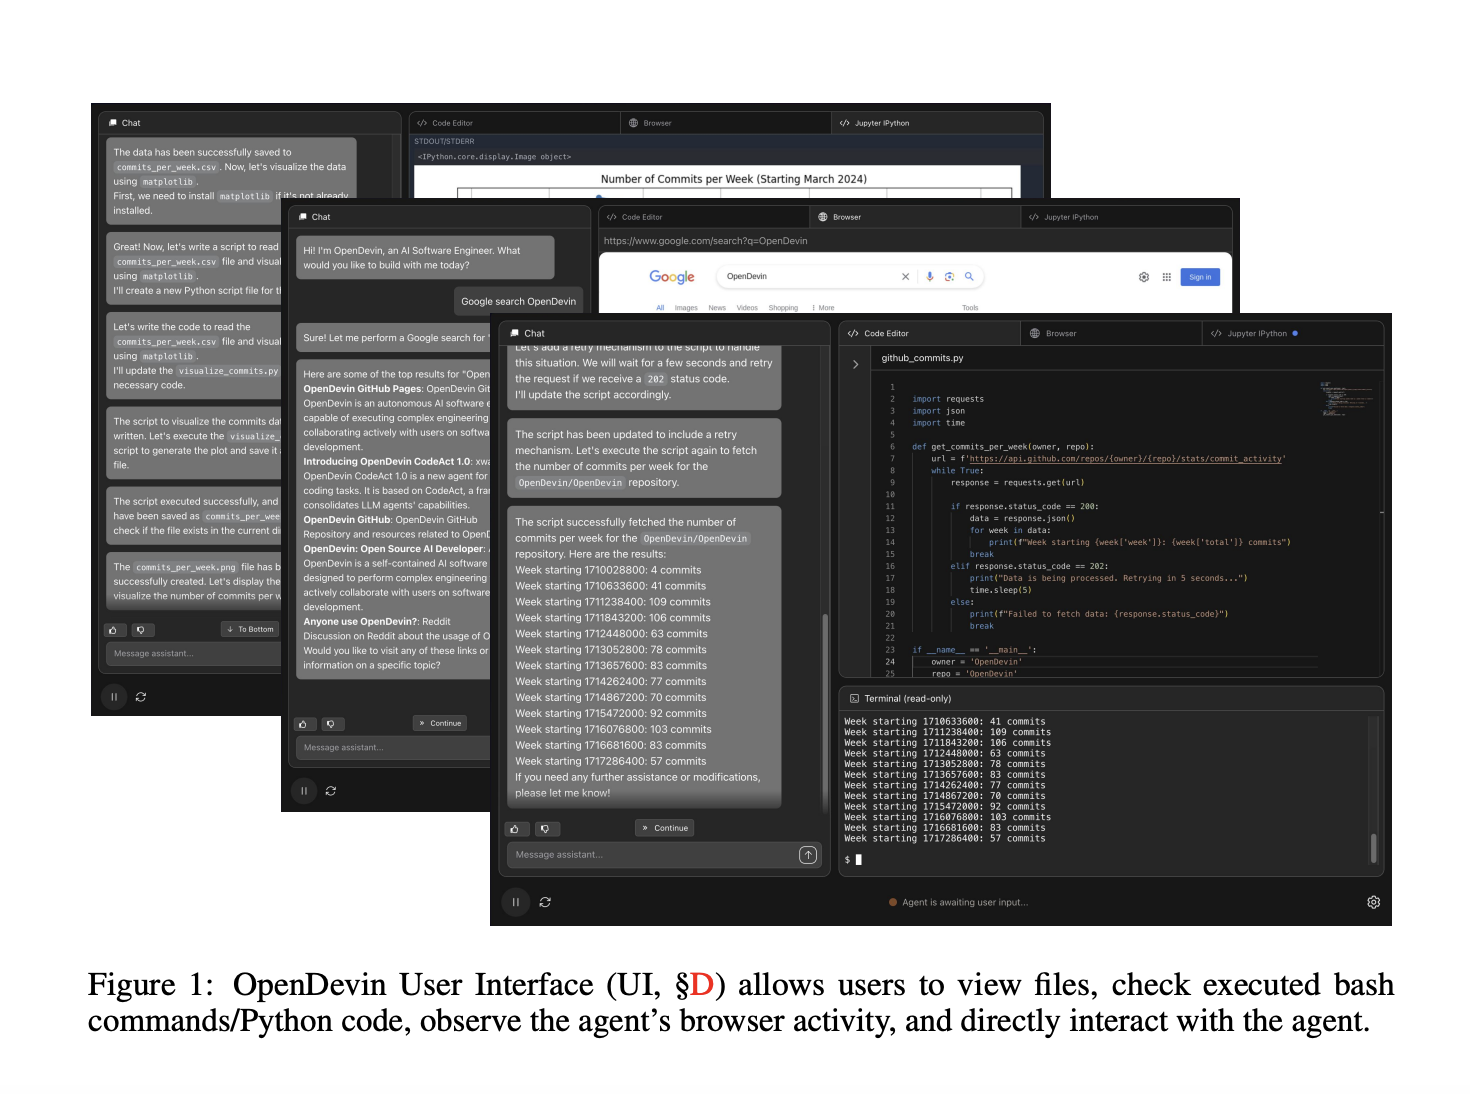Click Sign in on the Google page
The image size is (1470, 1094).
tap(1200, 277)
